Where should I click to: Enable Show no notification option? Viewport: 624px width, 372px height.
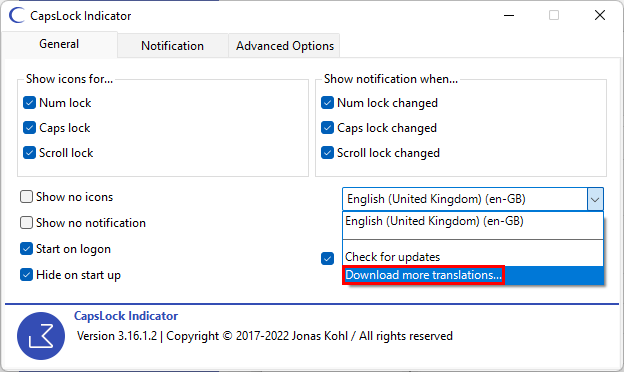[x=26, y=222]
